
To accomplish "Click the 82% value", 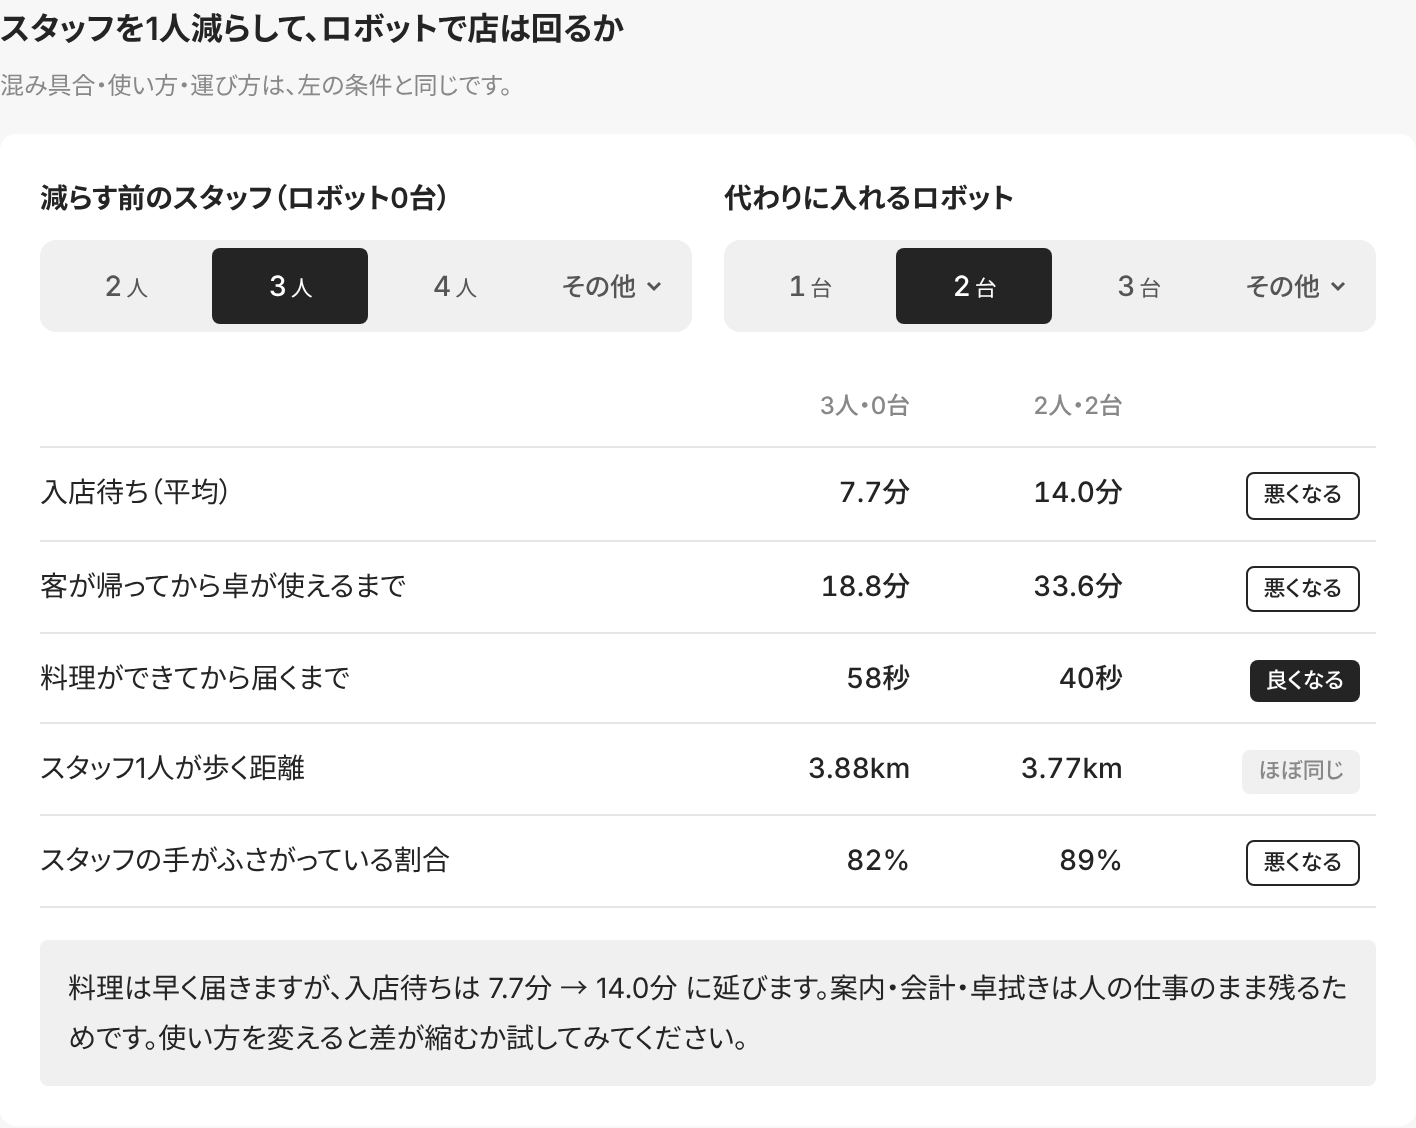I will 878,860.
